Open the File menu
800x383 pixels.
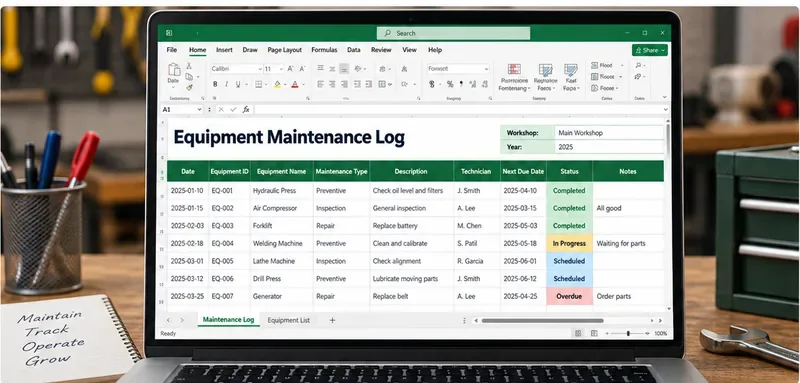tap(172, 50)
